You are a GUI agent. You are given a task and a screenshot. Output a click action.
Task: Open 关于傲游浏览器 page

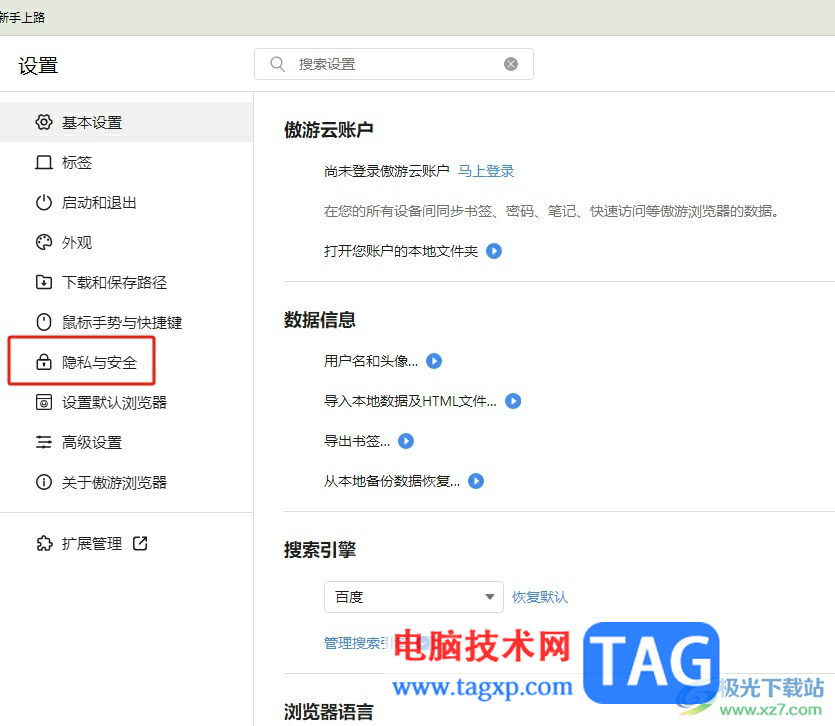coord(126,482)
